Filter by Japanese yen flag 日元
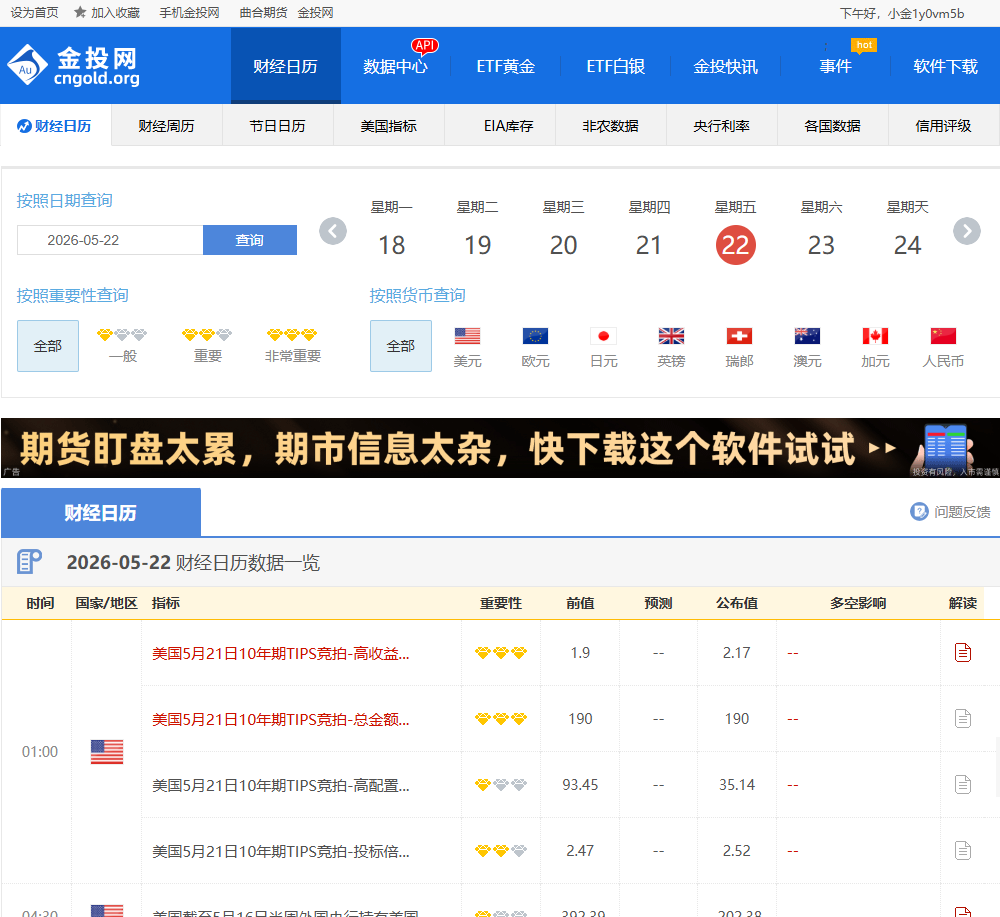The image size is (1000, 917). [x=603, y=336]
